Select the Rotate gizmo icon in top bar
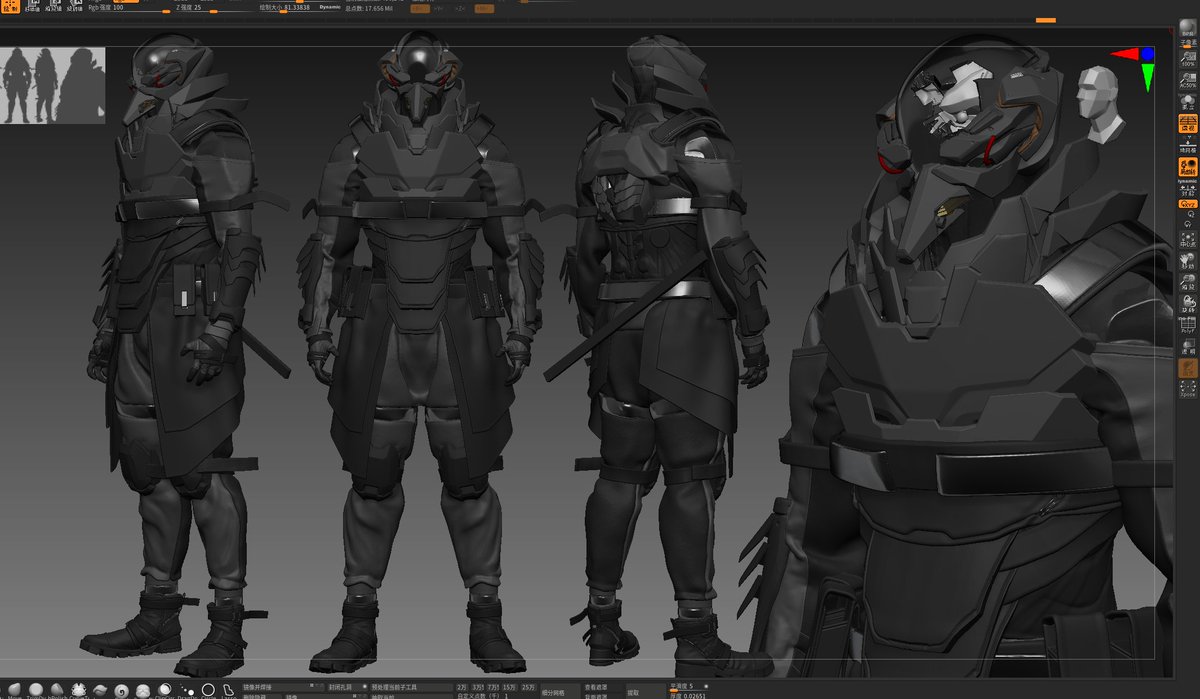The image size is (1200, 699). tap(75, 6)
